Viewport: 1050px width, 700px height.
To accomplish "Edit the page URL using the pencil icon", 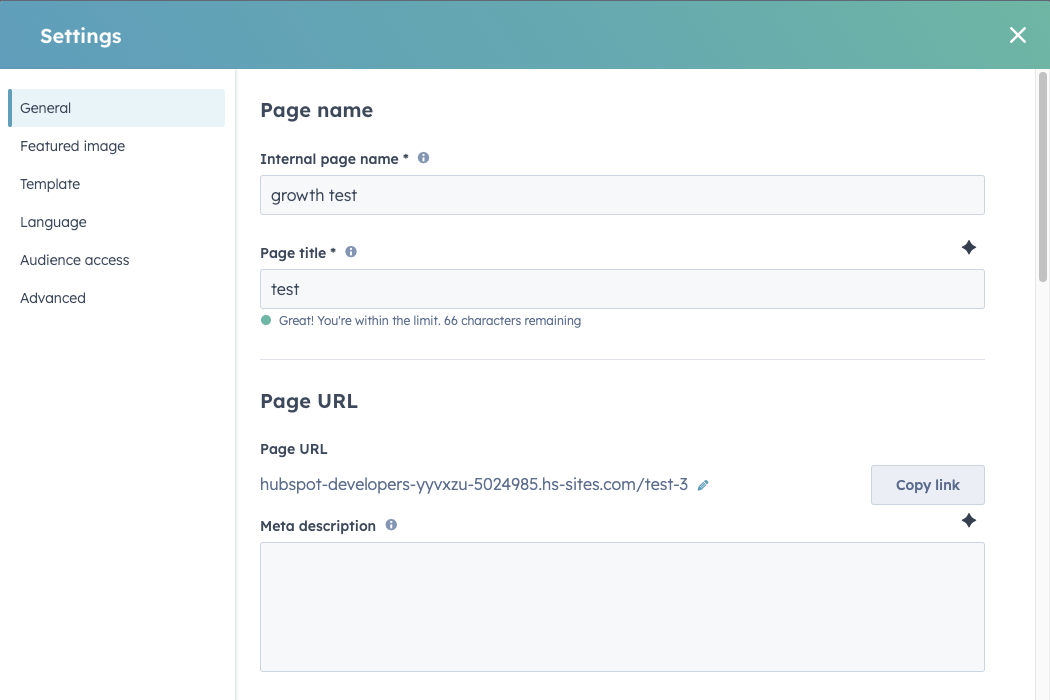I will 703,484.
